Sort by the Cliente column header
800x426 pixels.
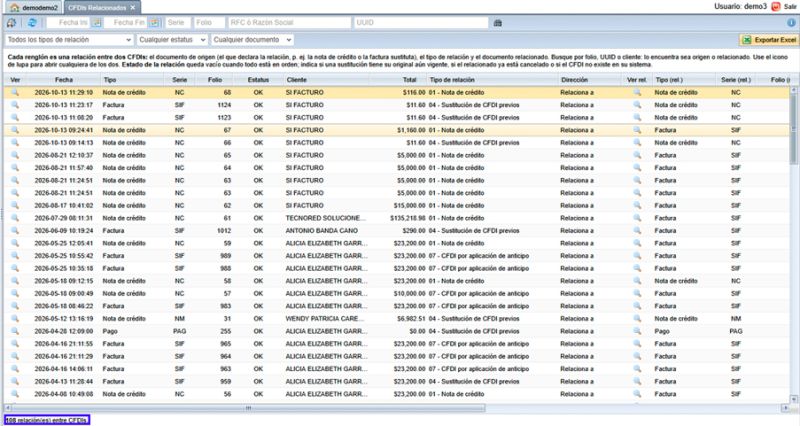327,80
